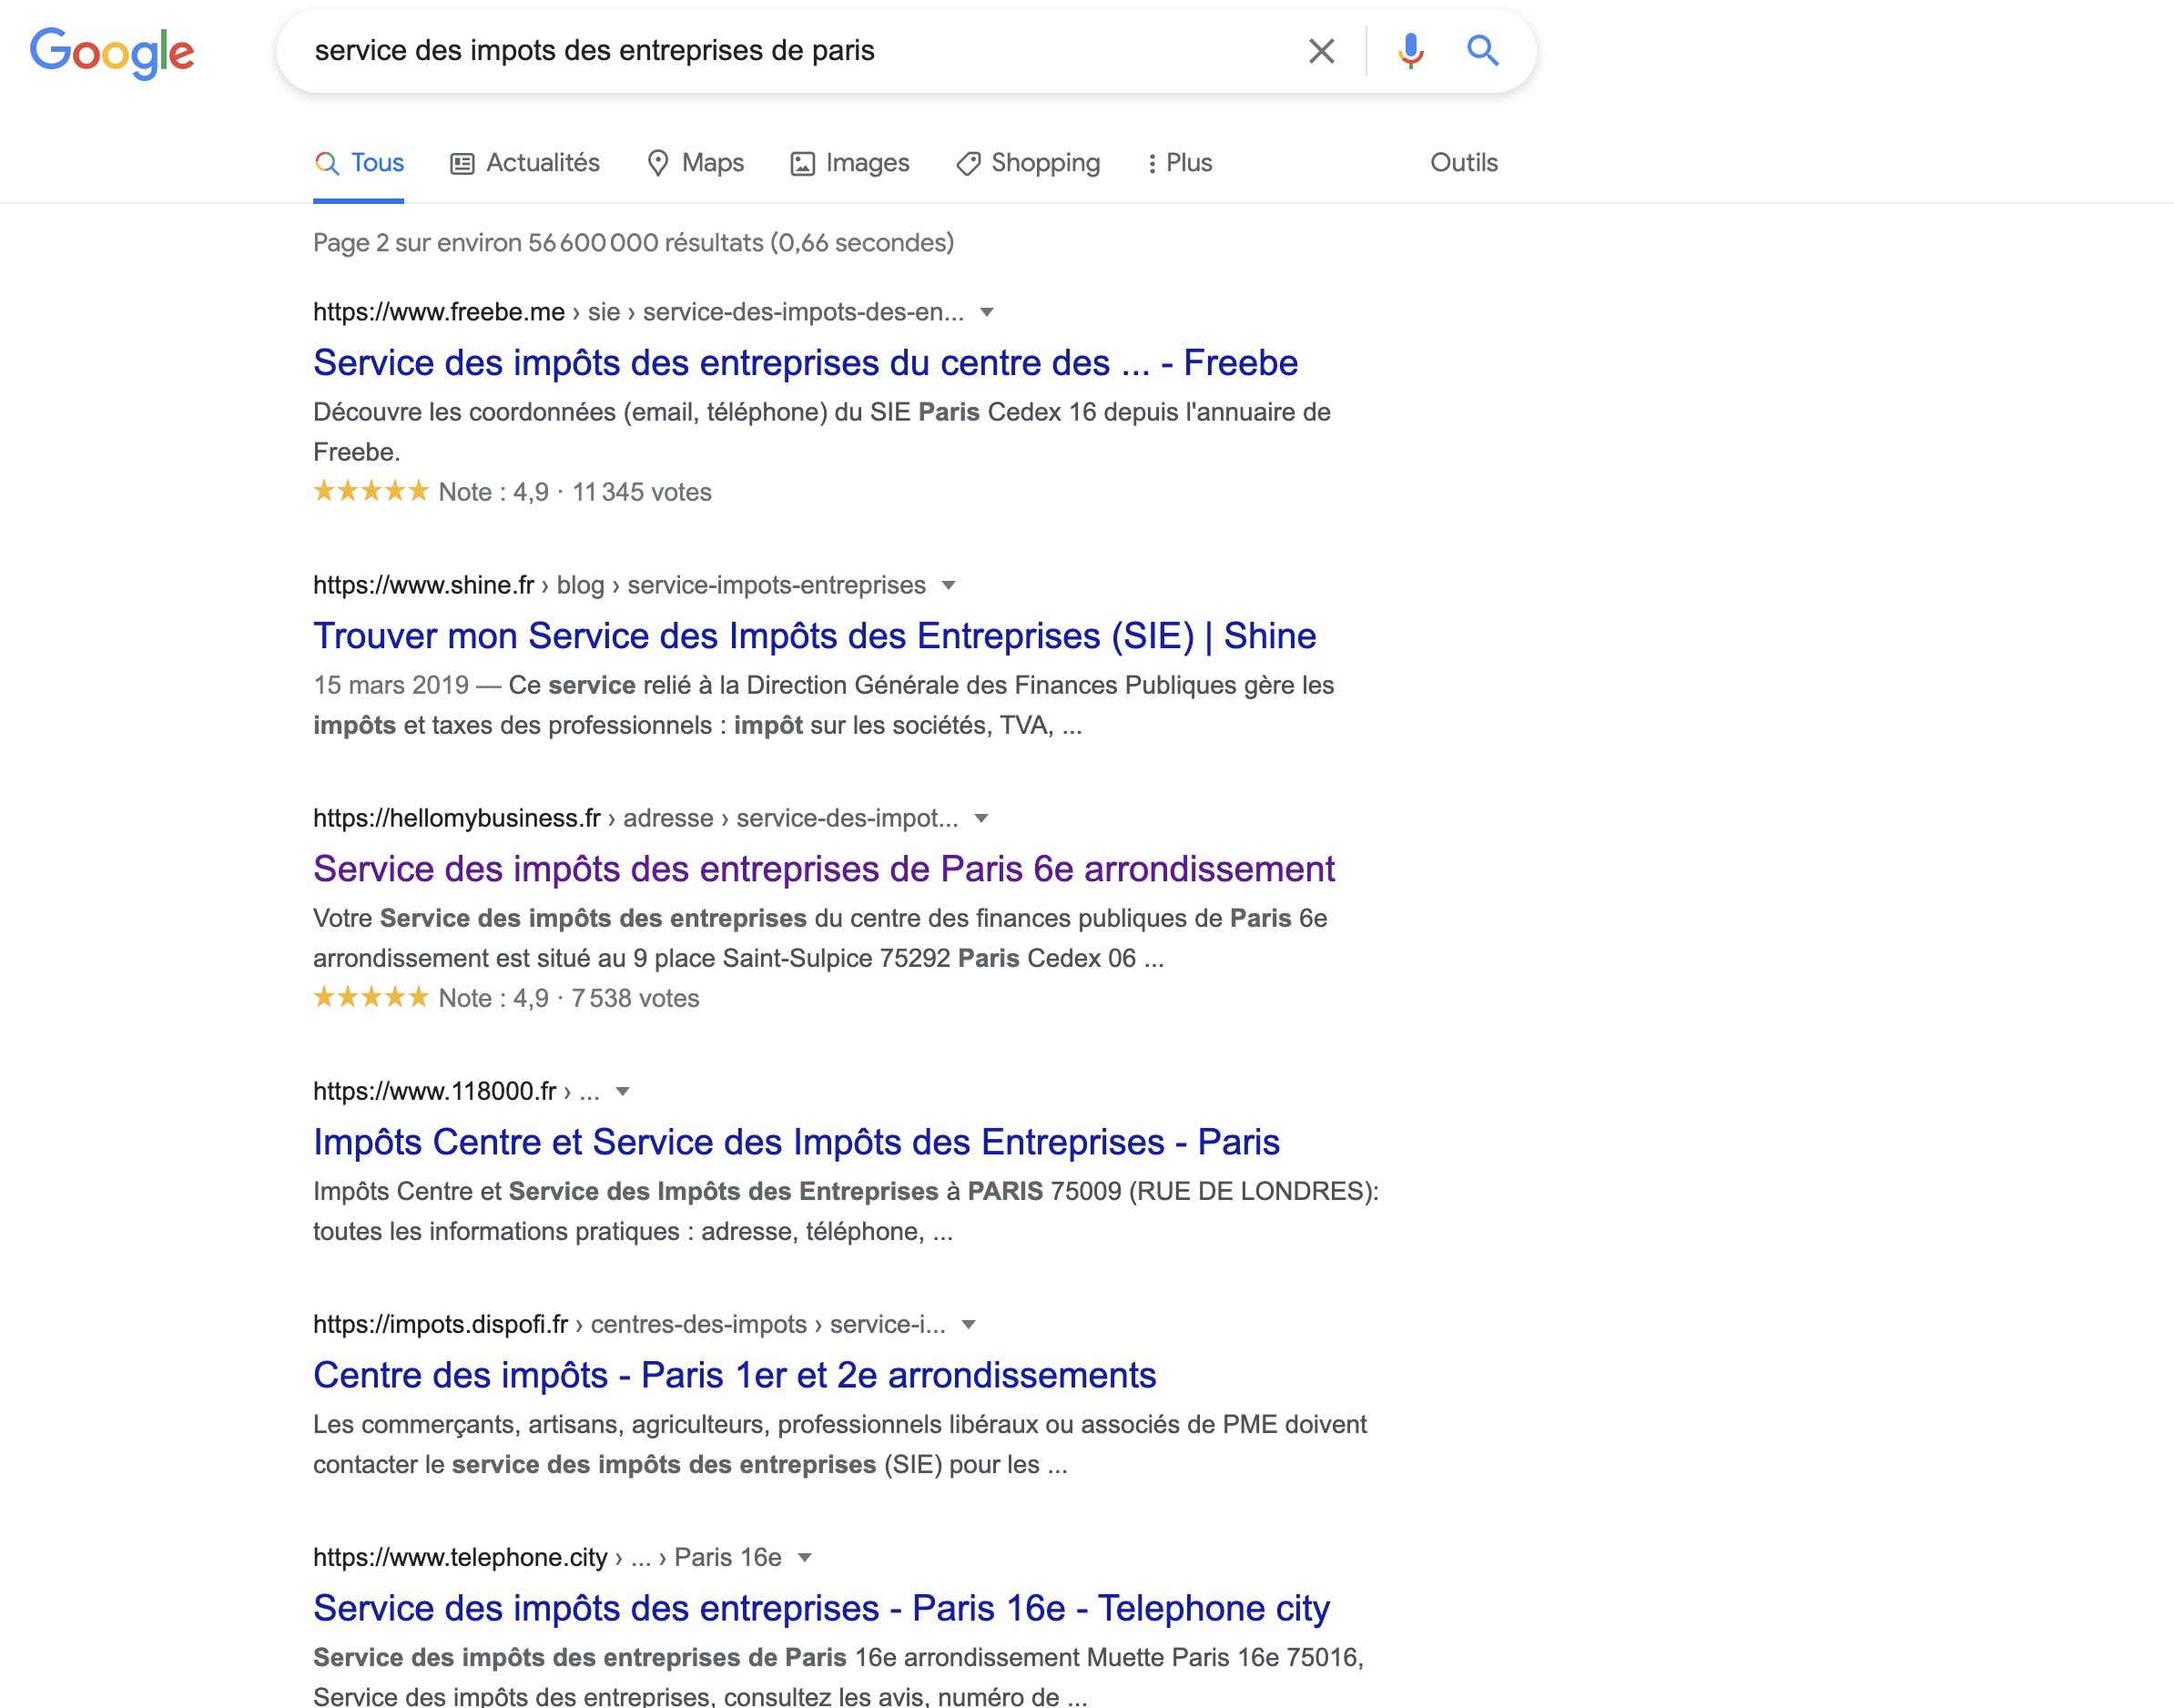Open the Outils search tools

tap(1463, 163)
